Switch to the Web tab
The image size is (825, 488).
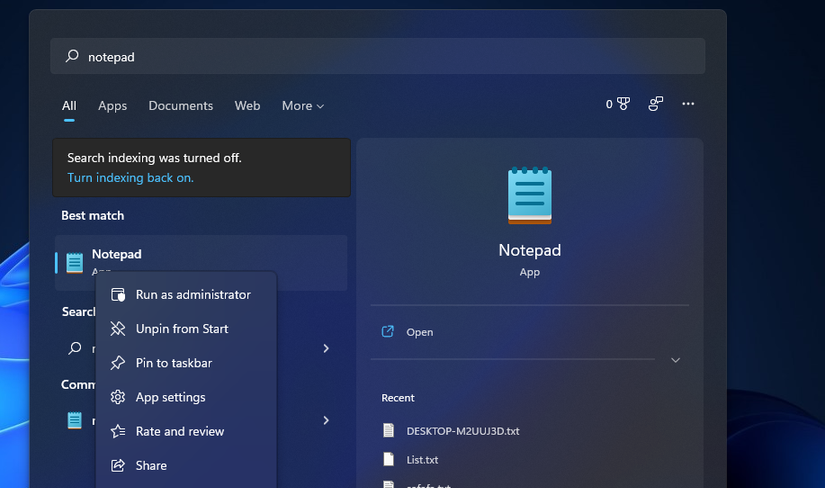(247, 106)
